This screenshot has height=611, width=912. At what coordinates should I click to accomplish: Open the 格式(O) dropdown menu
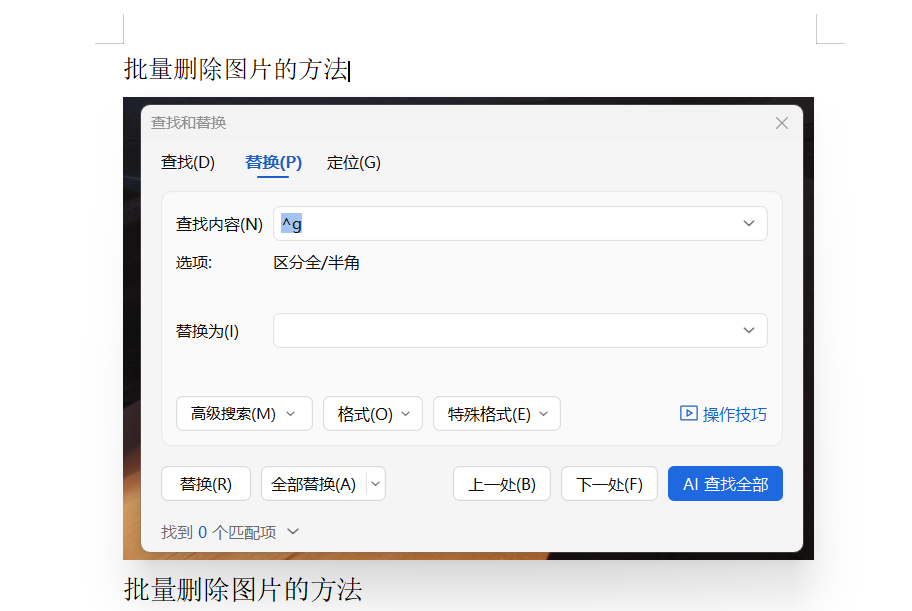click(372, 414)
